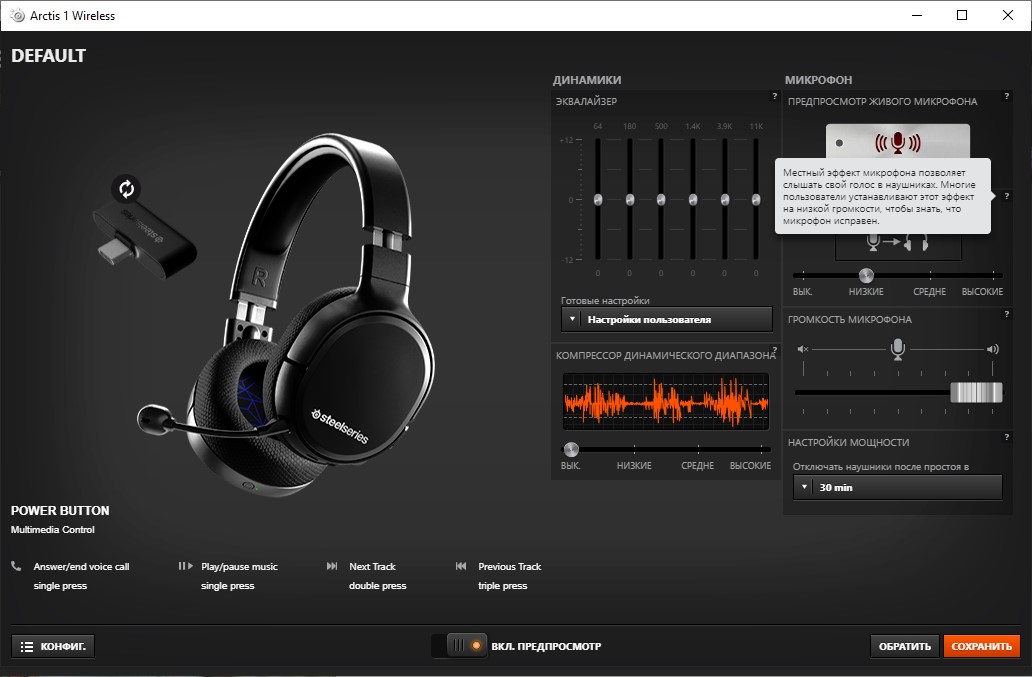This screenshot has height=677, width=1032.
Task: Click the sync icon above the USB dongle
Action: point(126,189)
